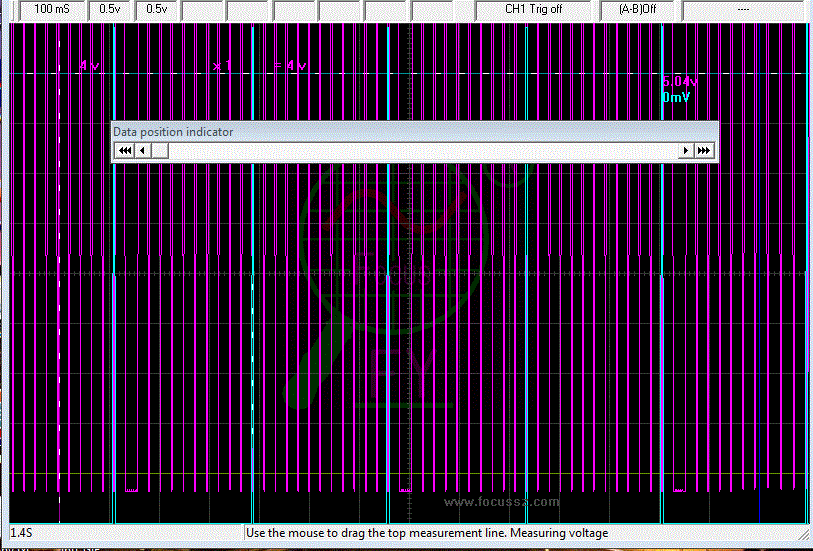The height and width of the screenshot is (551, 813).
Task: Toggle the (A-B)Off math mode
Action: pyautogui.click(x=638, y=9)
